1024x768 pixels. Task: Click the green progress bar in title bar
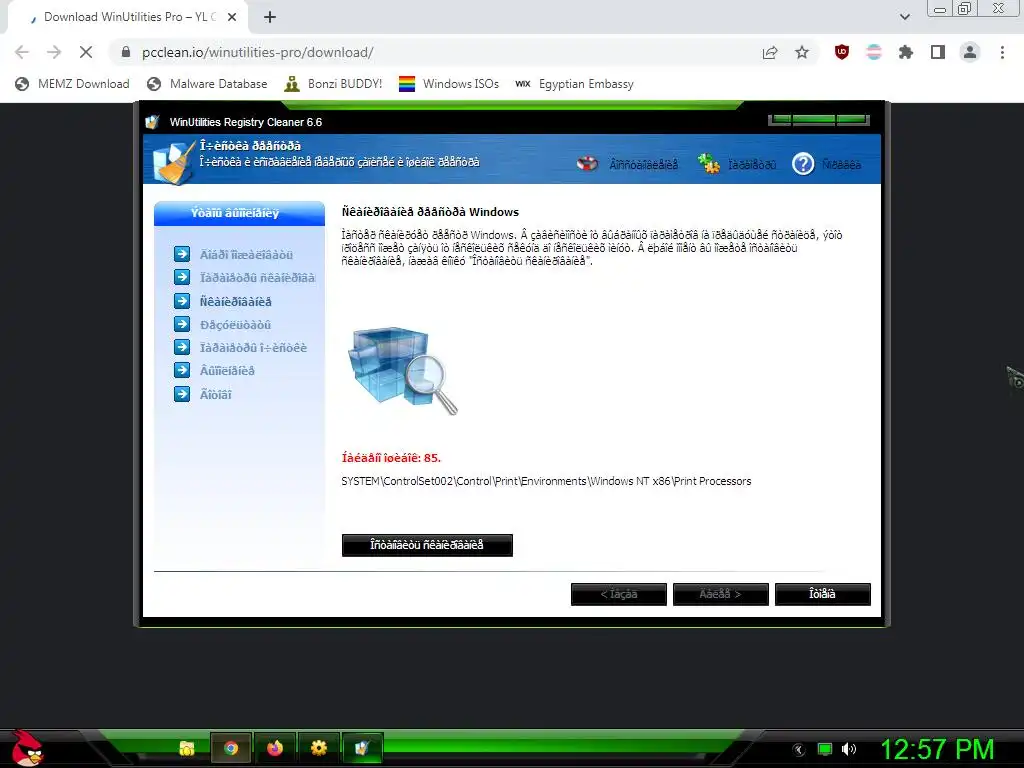pyautogui.click(x=819, y=120)
